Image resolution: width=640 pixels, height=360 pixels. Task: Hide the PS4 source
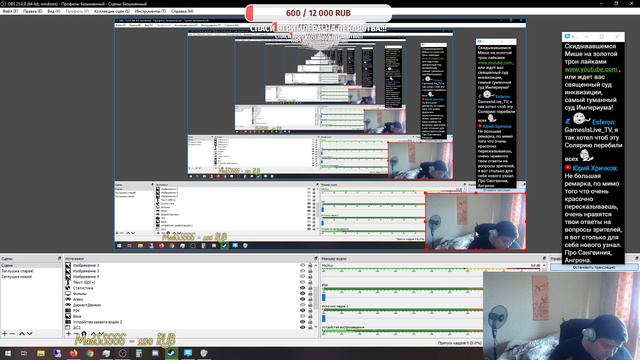[302, 311]
